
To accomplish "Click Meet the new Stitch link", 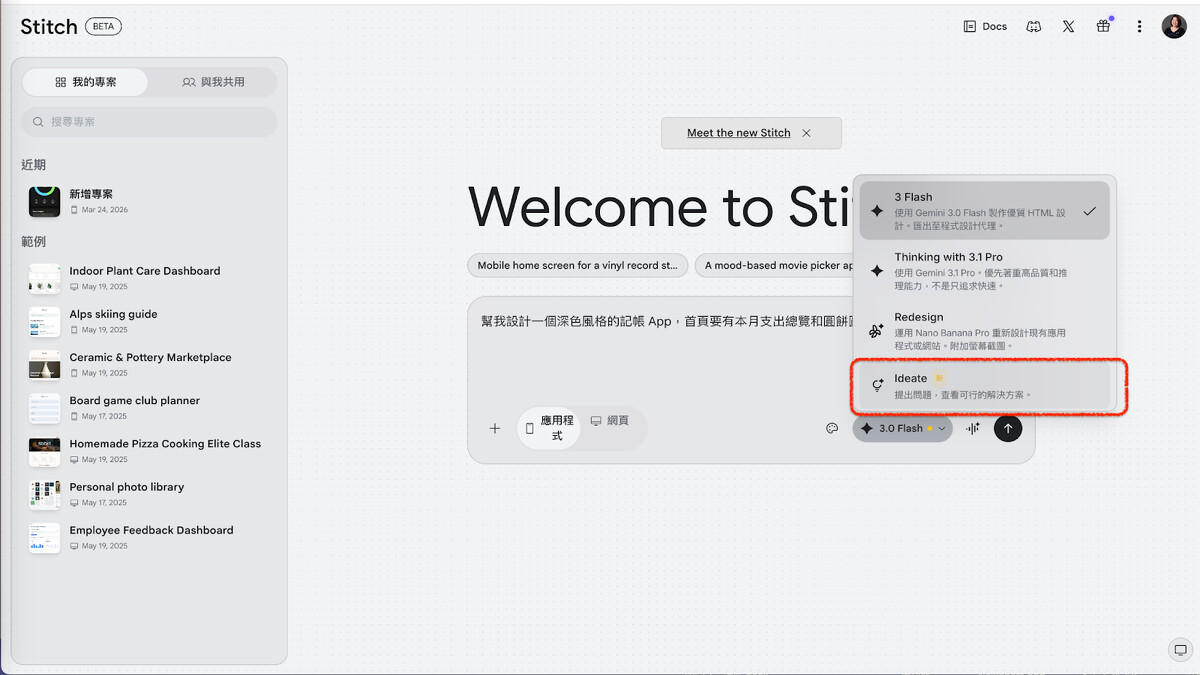I will 738,133.
